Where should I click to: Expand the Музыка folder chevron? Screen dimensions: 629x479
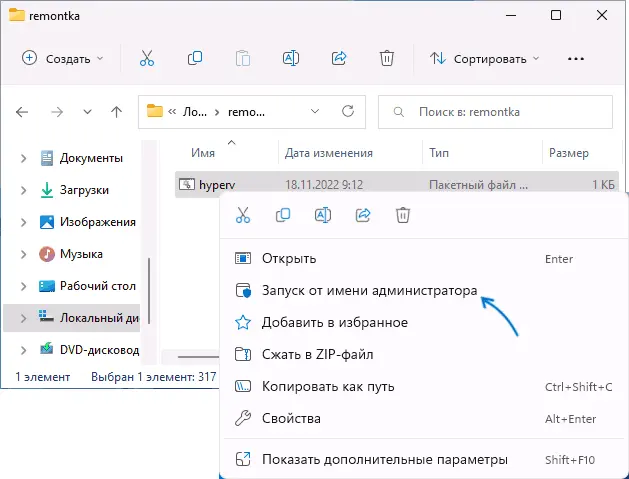[x=24, y=254]
